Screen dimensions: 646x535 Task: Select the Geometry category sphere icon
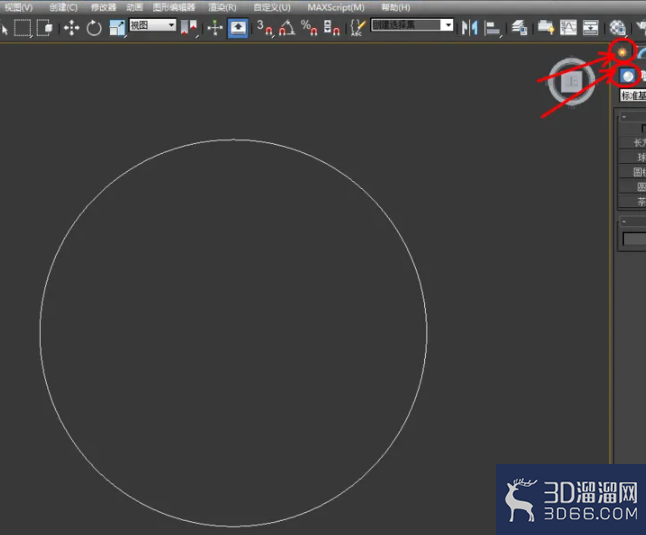[628, 77]
